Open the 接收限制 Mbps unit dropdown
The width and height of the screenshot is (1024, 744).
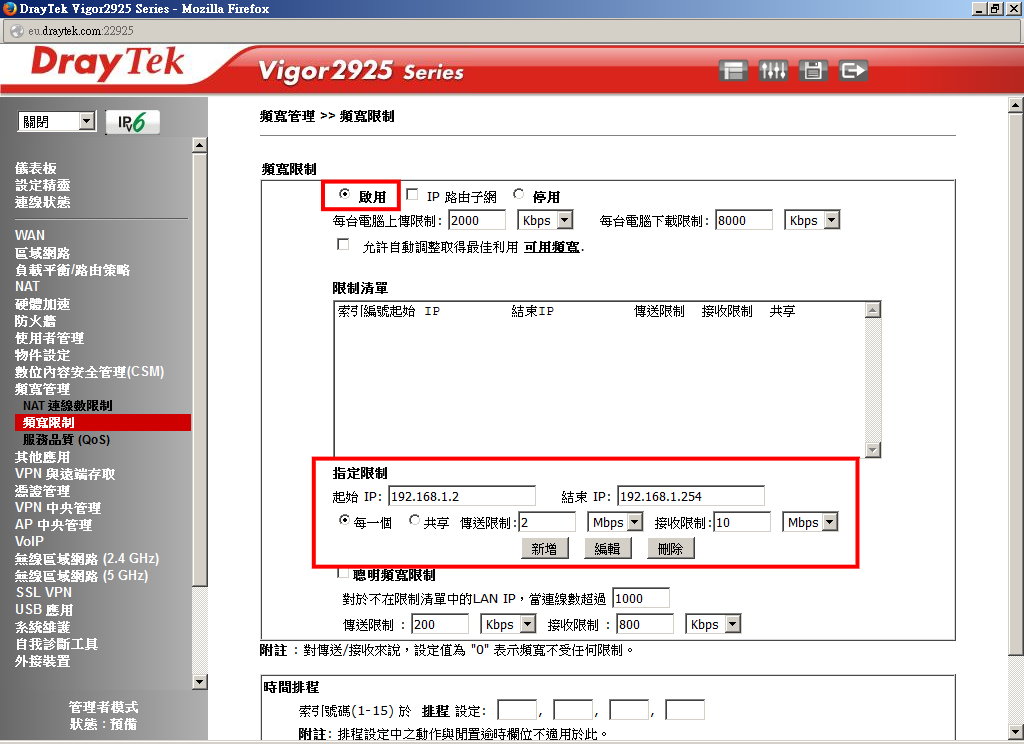click(810, 522)
